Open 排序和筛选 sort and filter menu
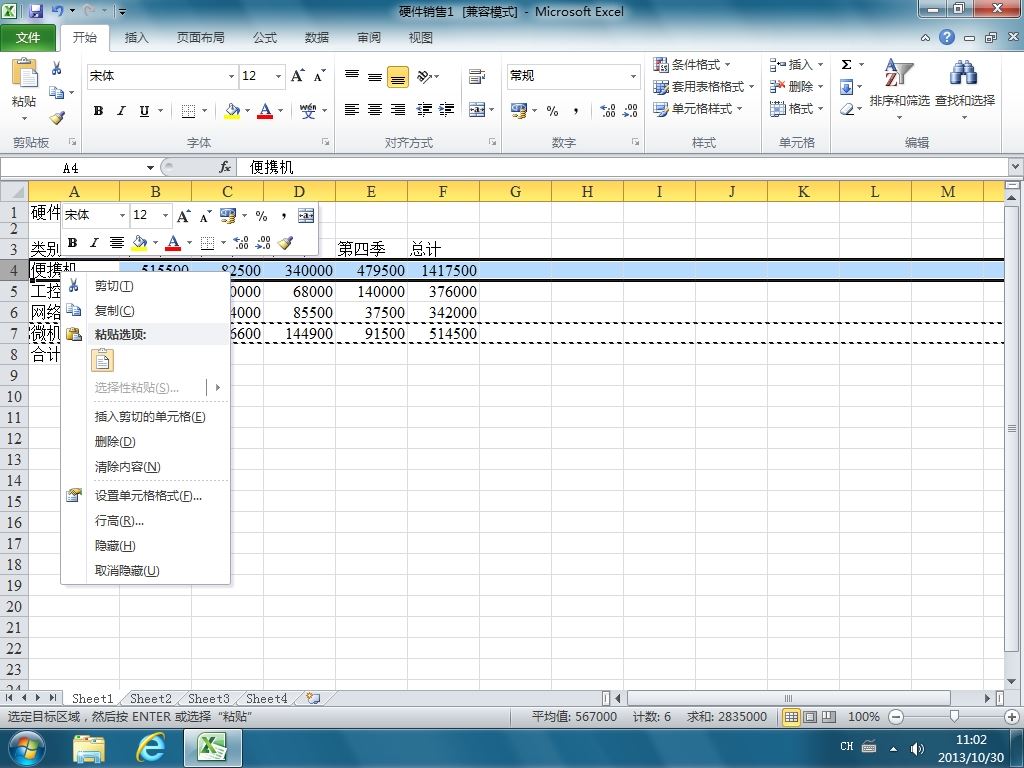 click(x=899, y=89)
